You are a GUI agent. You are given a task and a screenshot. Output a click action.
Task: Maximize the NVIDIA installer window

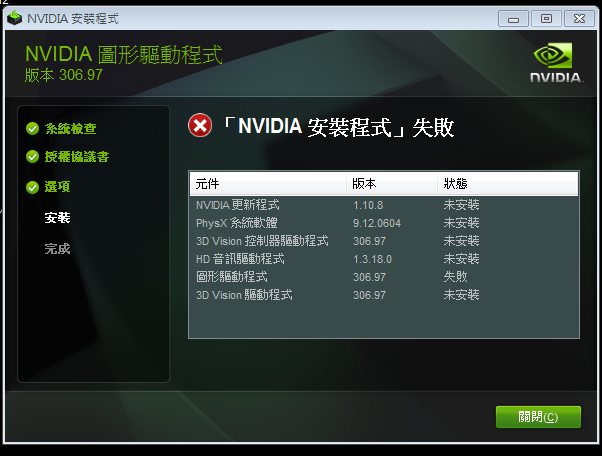click(546, 19)
